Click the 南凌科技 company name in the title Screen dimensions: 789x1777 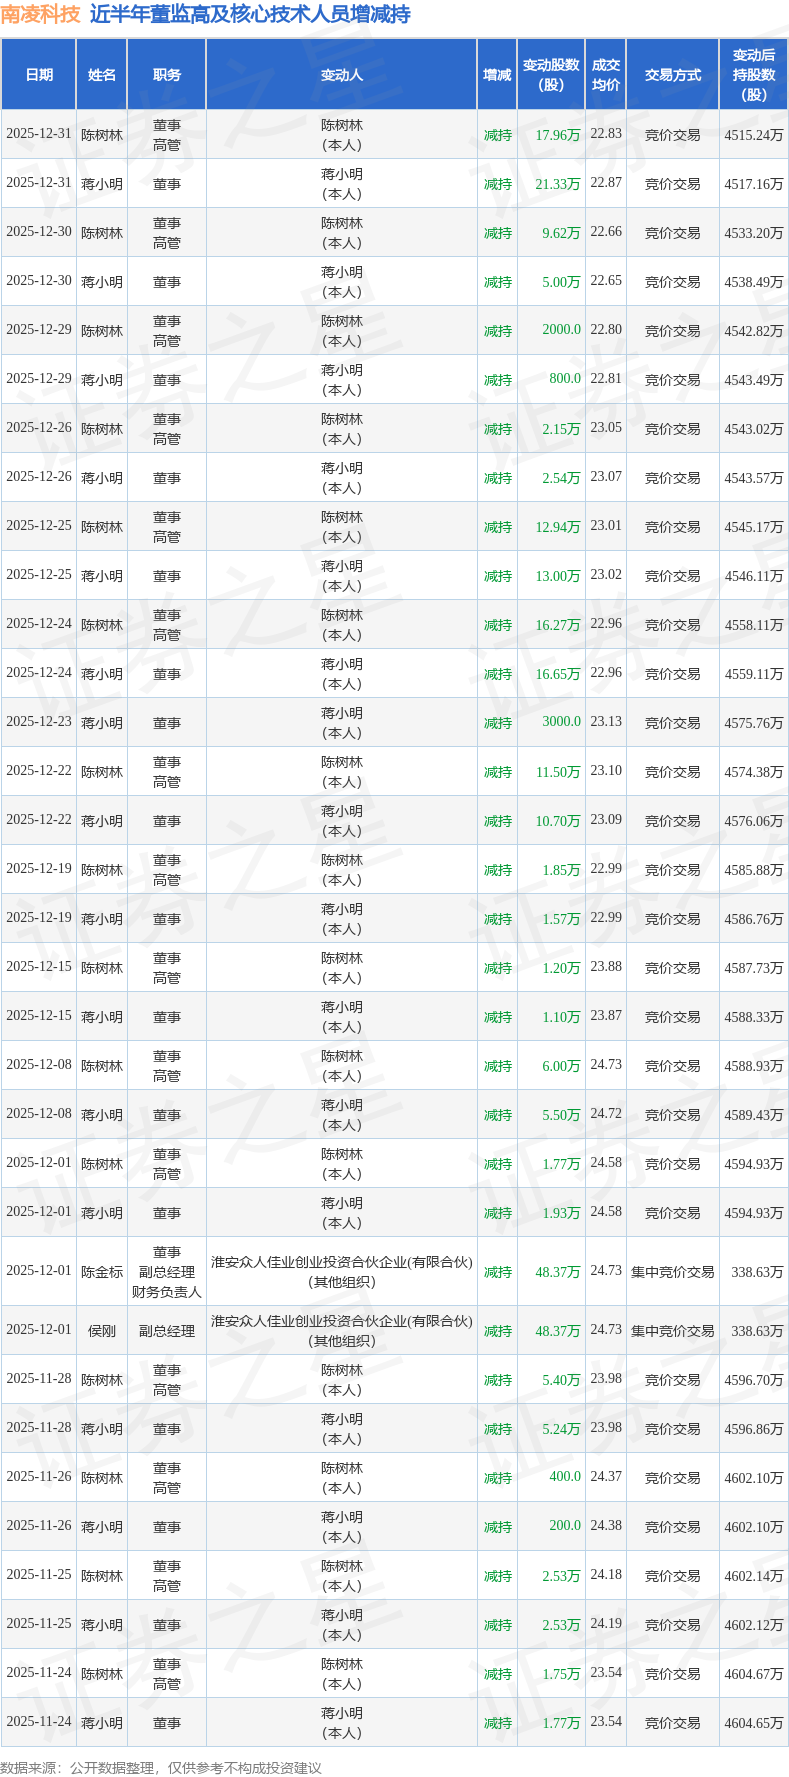[40, 14]
